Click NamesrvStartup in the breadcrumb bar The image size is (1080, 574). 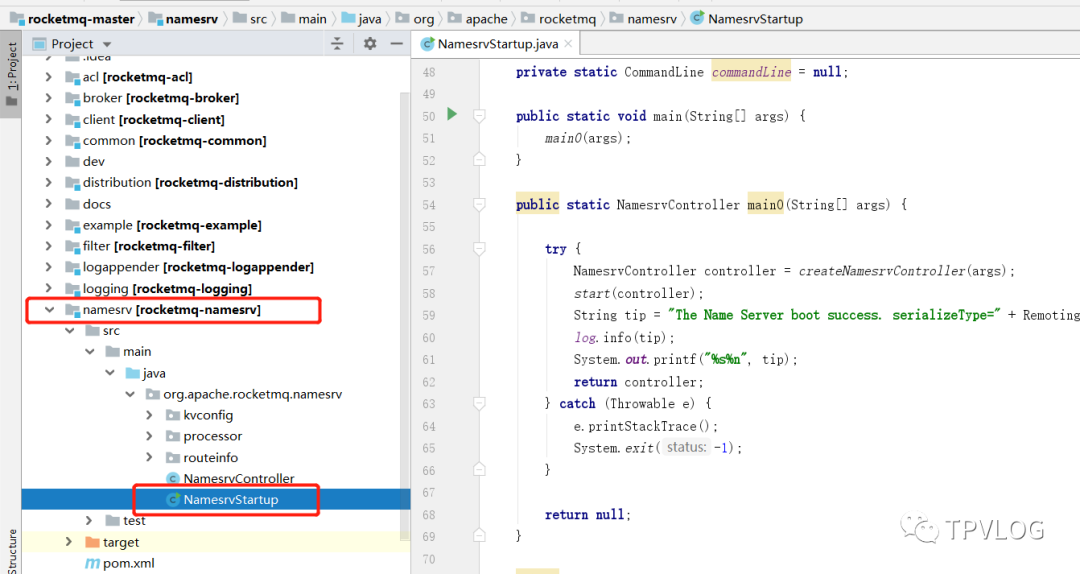tap(755, 19)
